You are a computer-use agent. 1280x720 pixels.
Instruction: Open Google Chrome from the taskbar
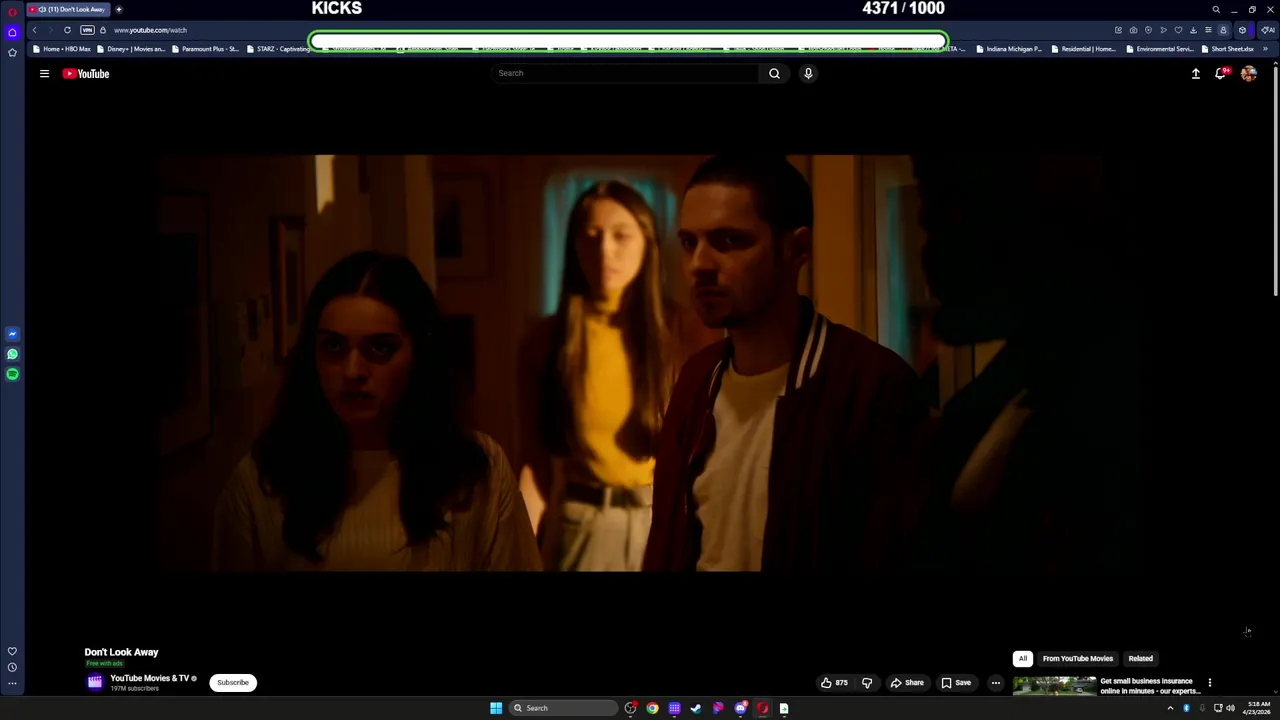[x=652, y=708]
